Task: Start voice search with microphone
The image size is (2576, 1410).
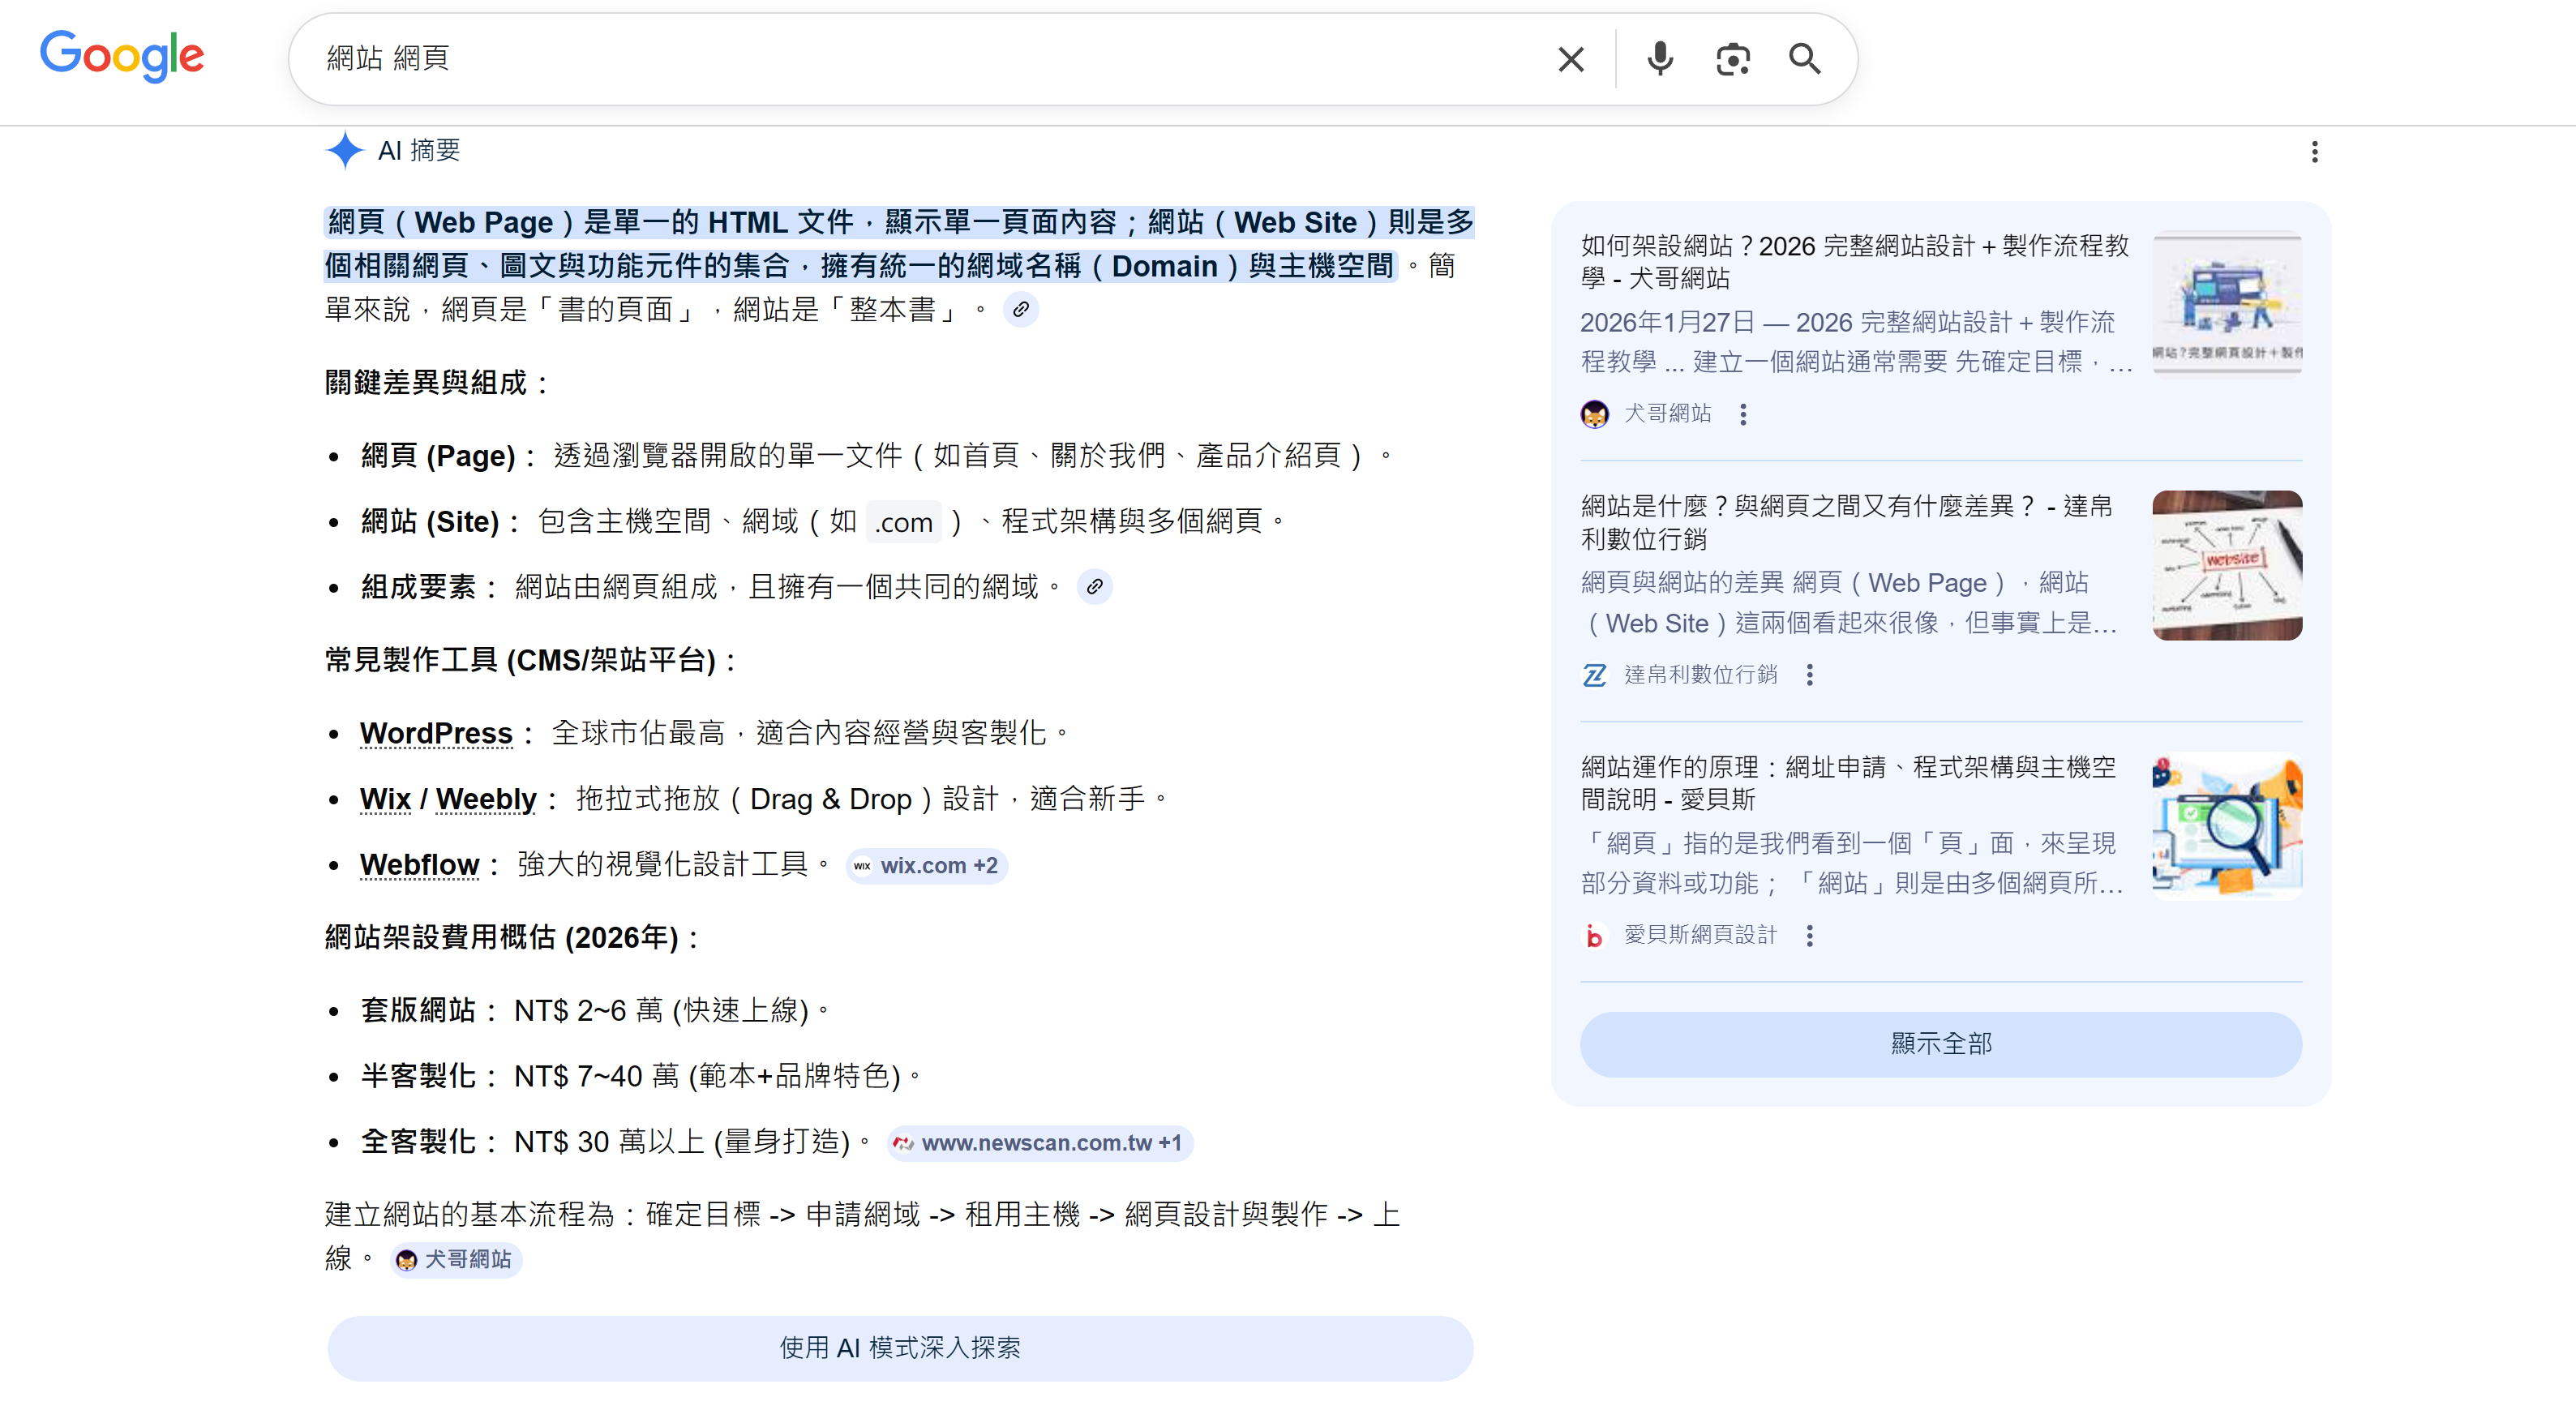Action: click(1660, 59)
